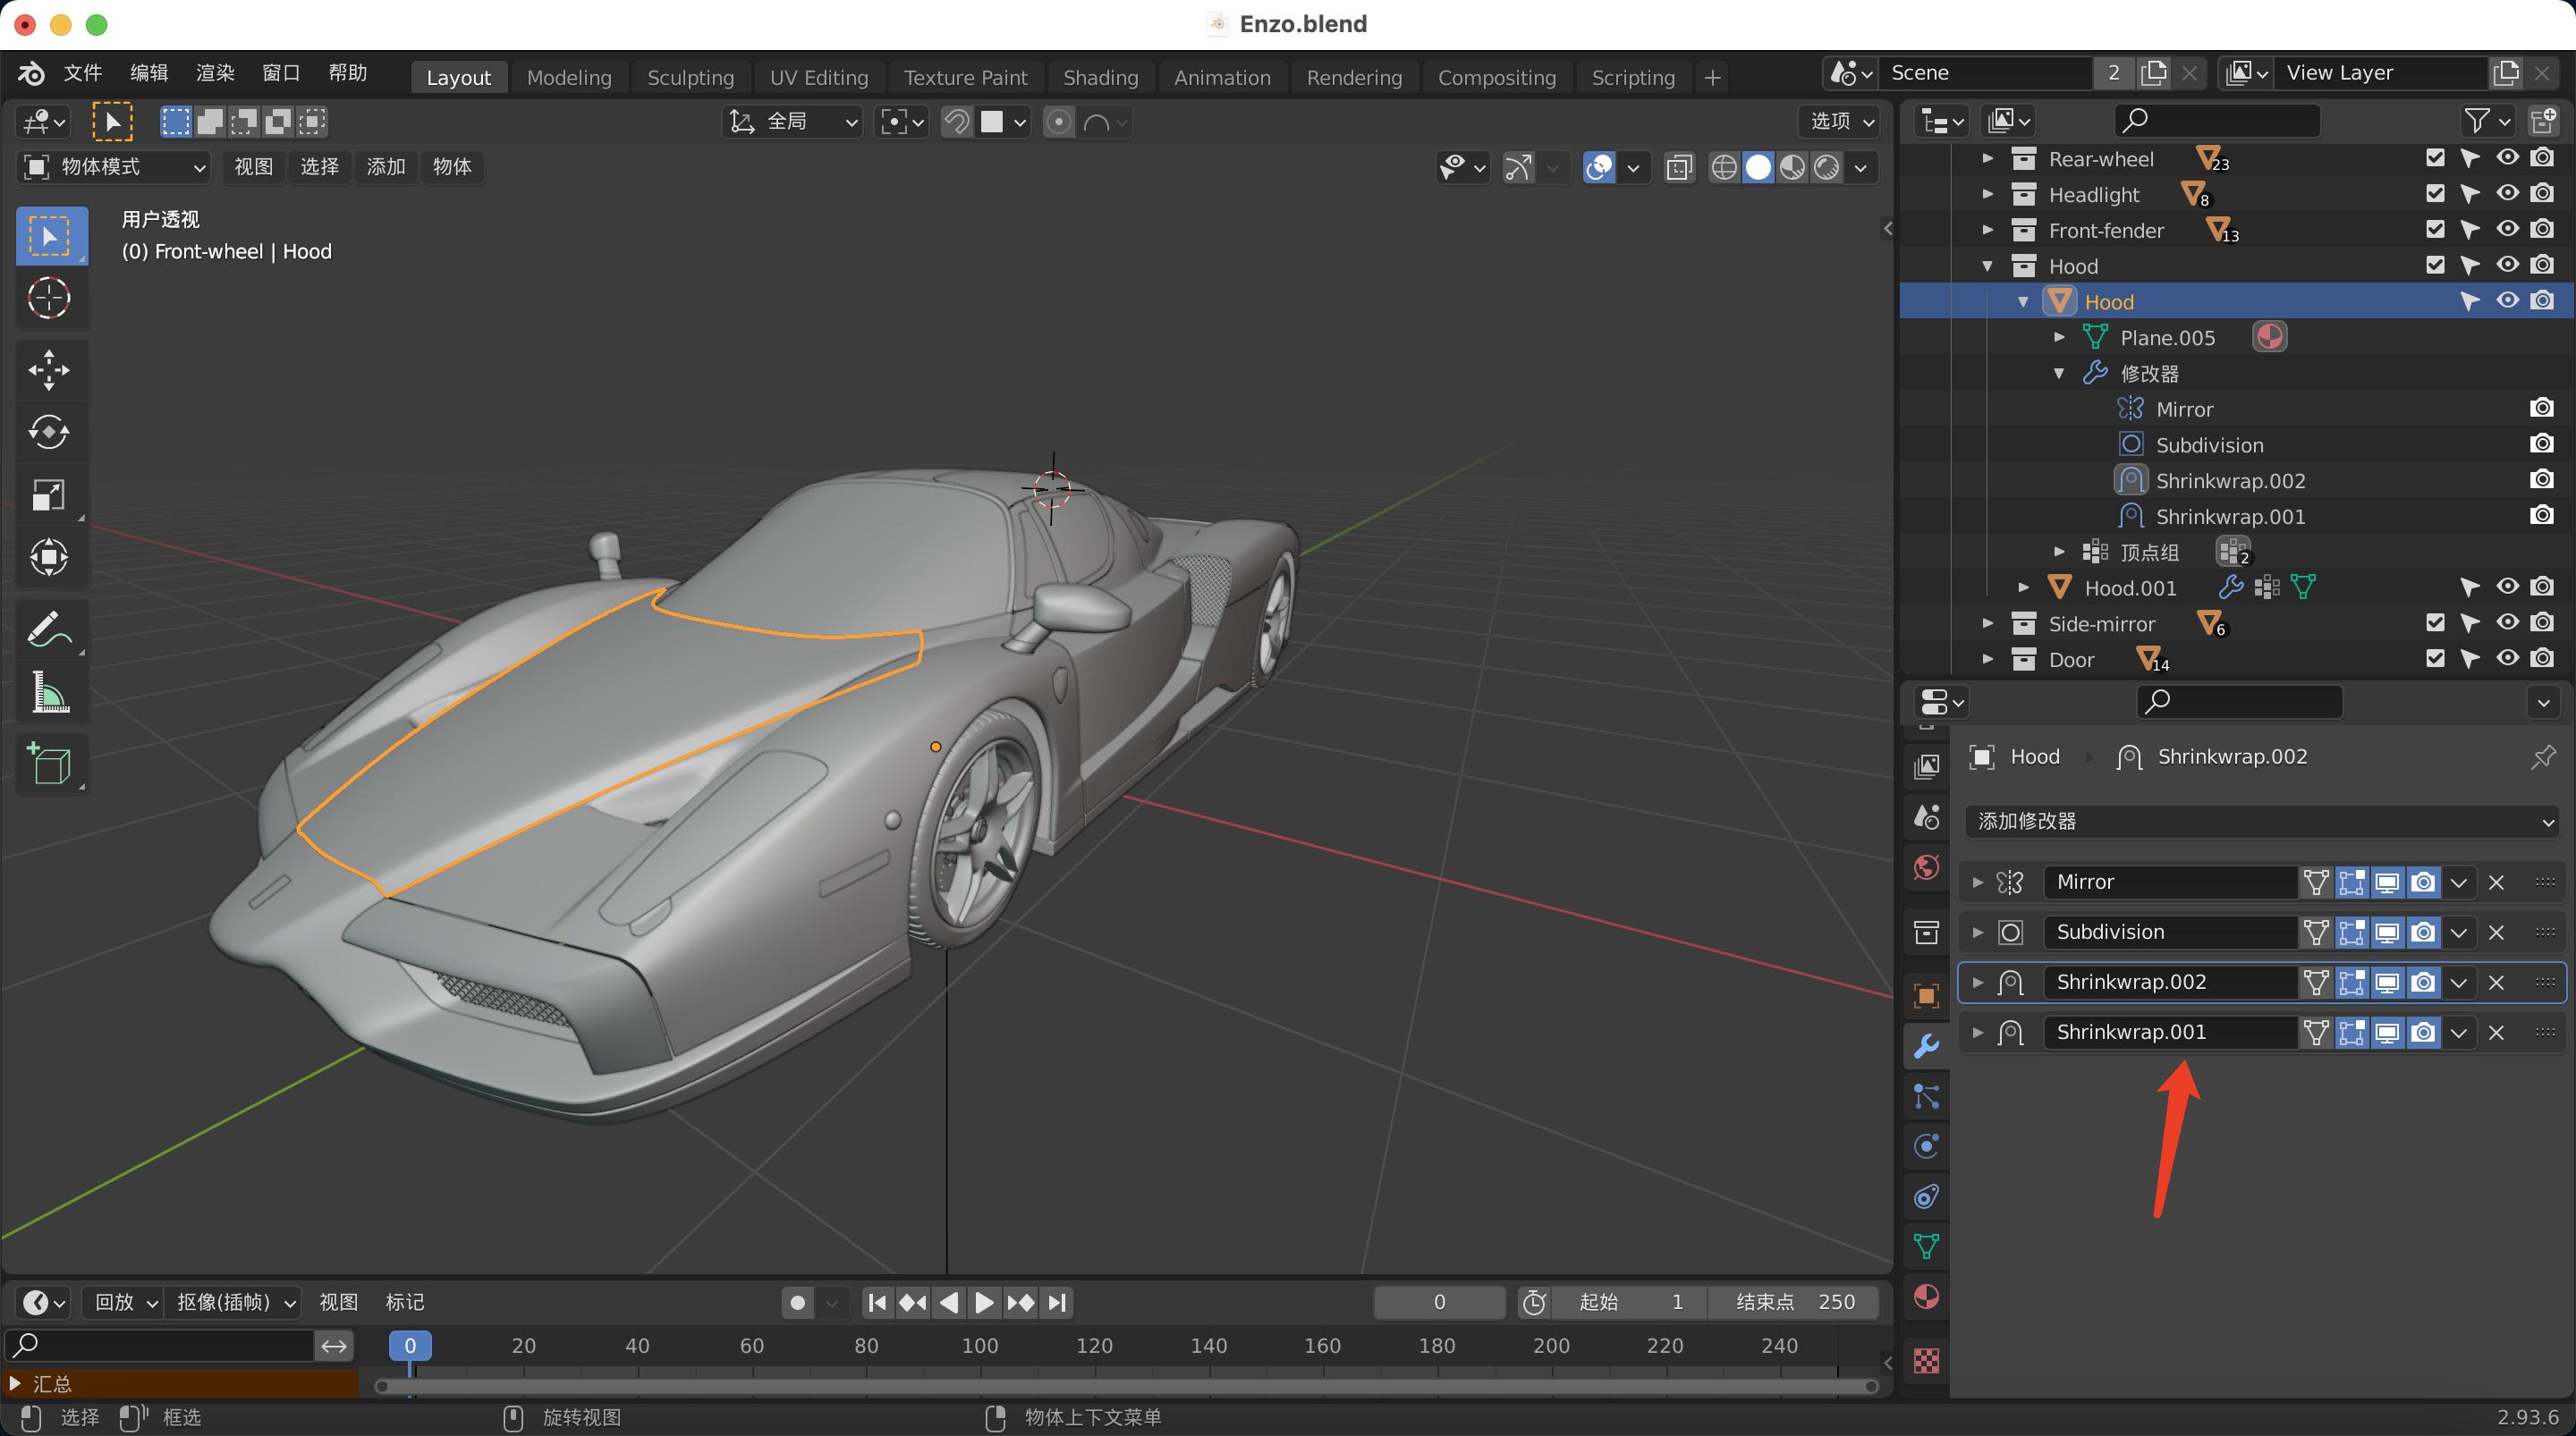This screenshot has width=2576, height=1436.
Task: Activate the Move tool
Action: 48,370
